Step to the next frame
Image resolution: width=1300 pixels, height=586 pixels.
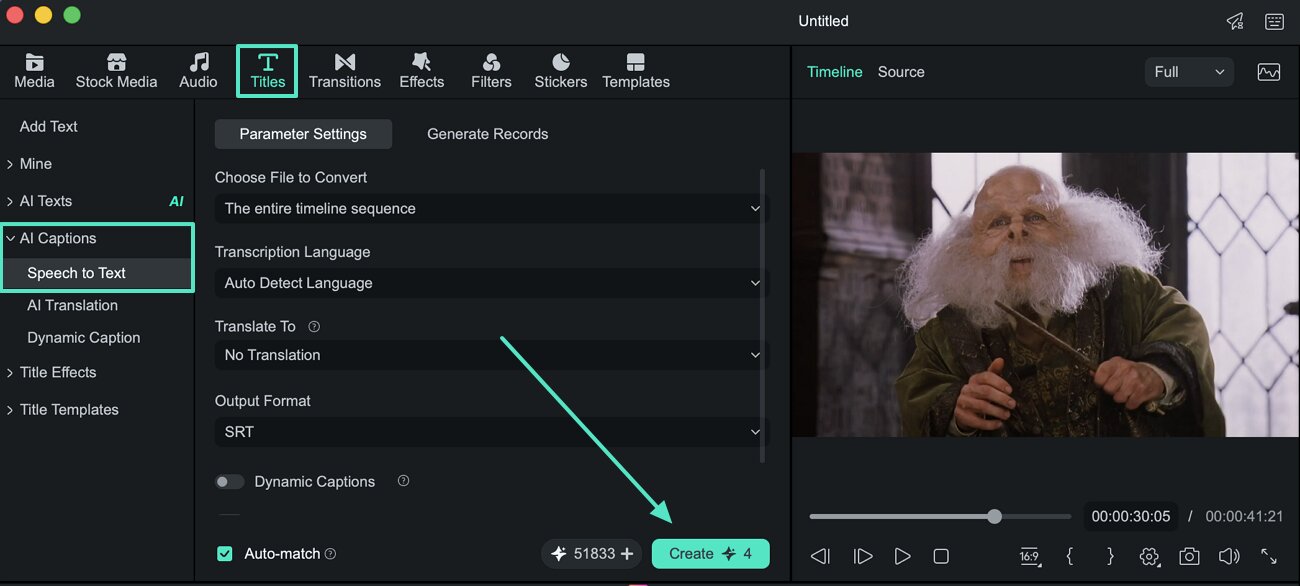click(x=862, y=556)
